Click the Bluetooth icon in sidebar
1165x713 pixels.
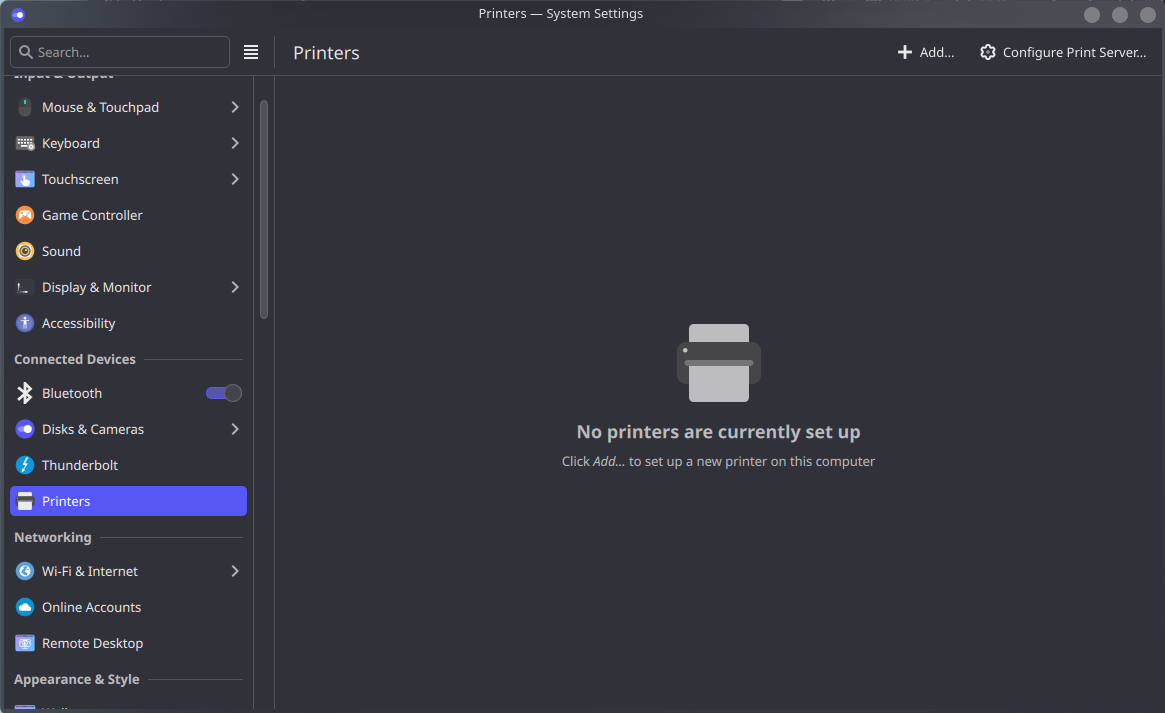click(x=25, y=393)
